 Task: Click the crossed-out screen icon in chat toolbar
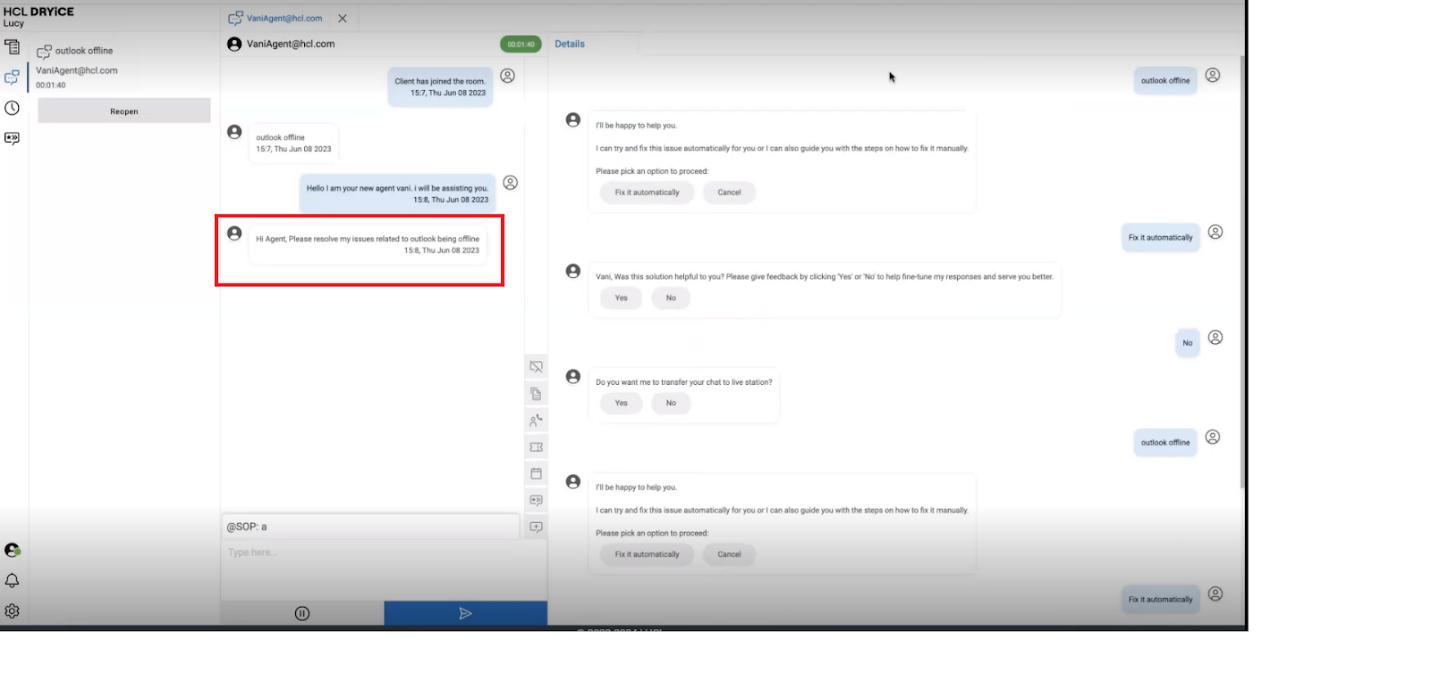536,367
